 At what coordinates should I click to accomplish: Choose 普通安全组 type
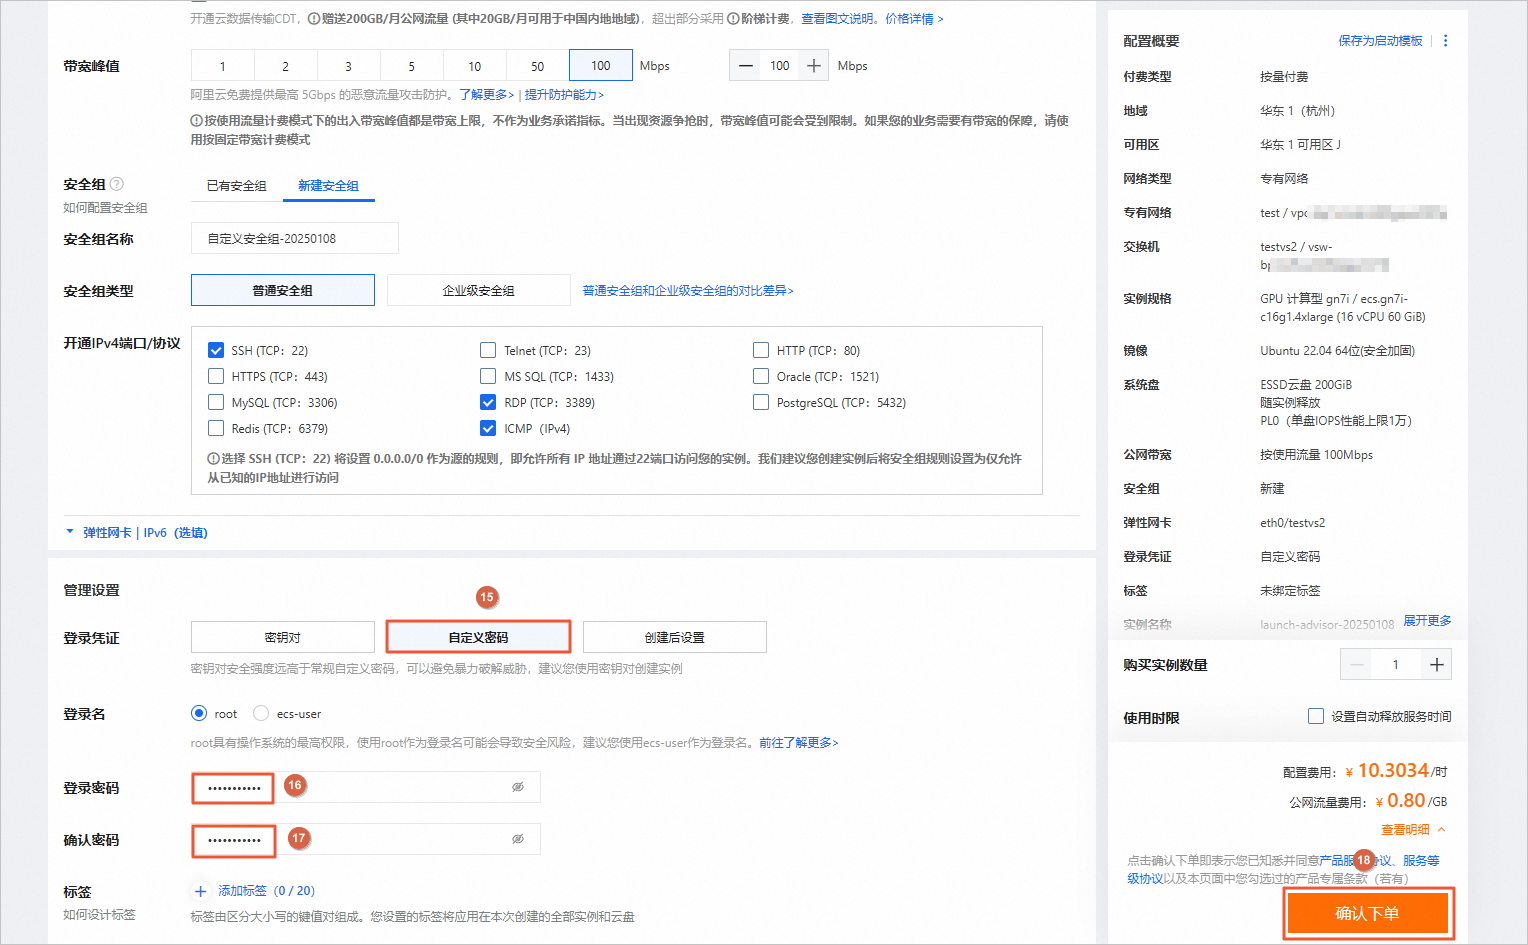click(283, 290)
